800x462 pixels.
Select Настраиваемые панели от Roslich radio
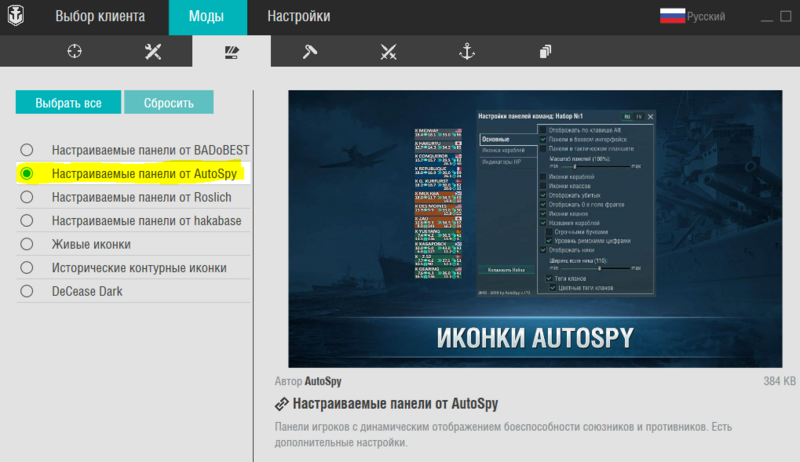pyautogui.click(x=27, y=197)
